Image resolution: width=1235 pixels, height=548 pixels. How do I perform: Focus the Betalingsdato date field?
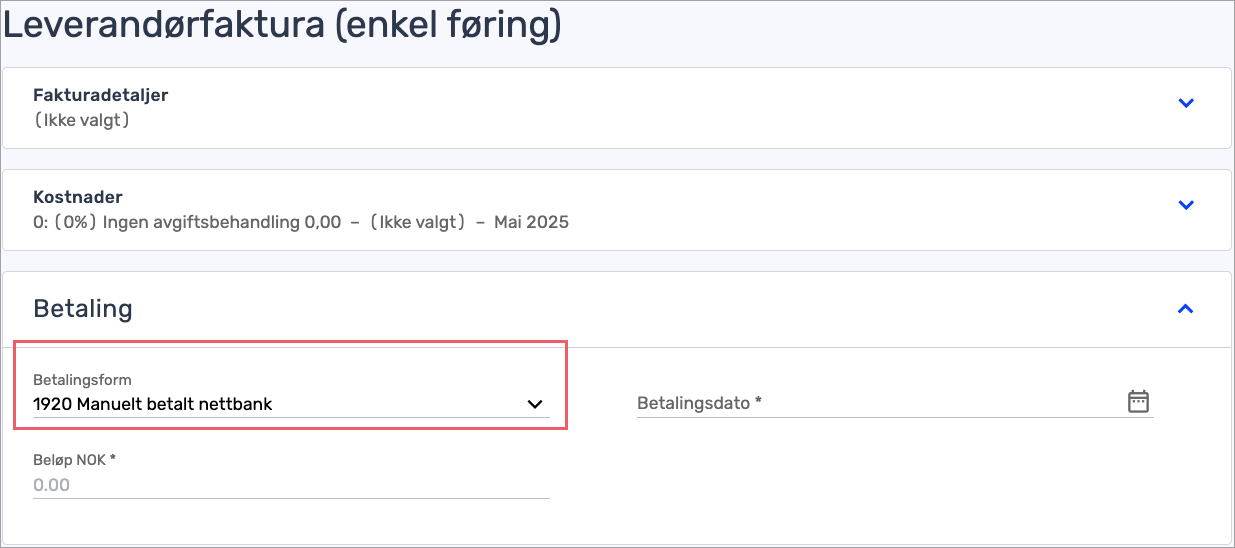895,403
